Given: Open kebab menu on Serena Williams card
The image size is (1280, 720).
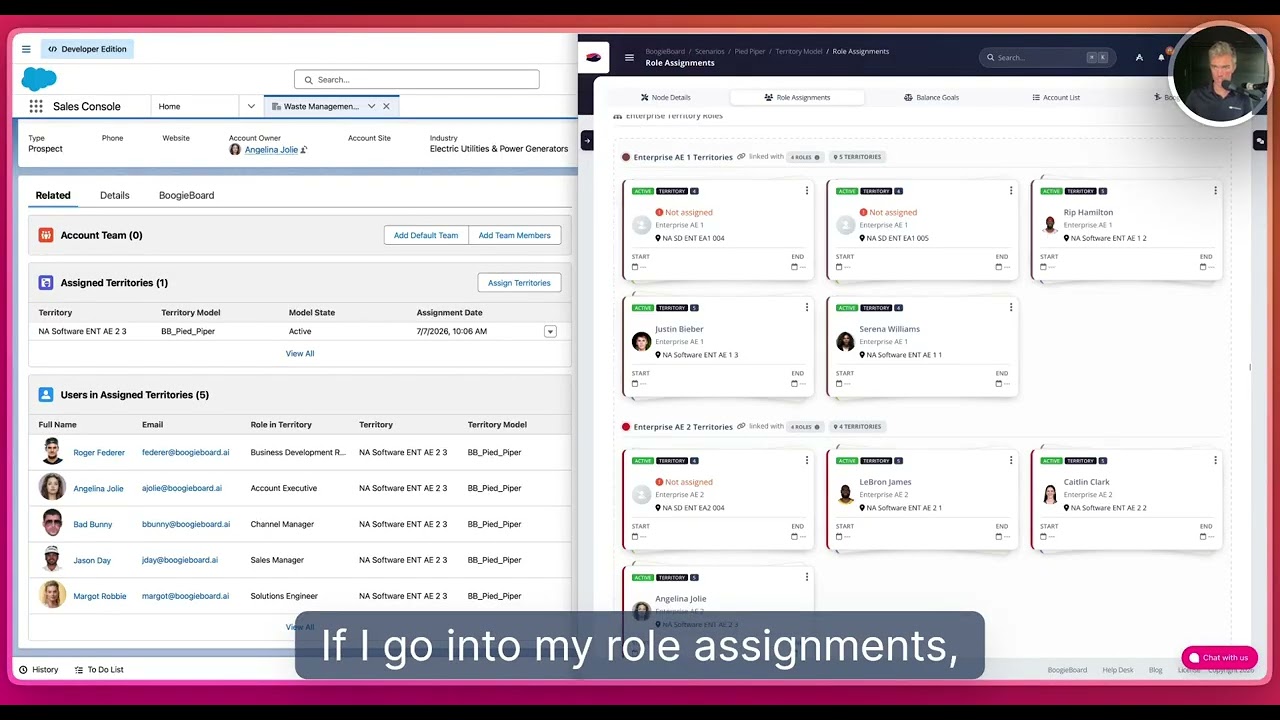Looking at the screenshot, I should click(x=1011, y=307).
